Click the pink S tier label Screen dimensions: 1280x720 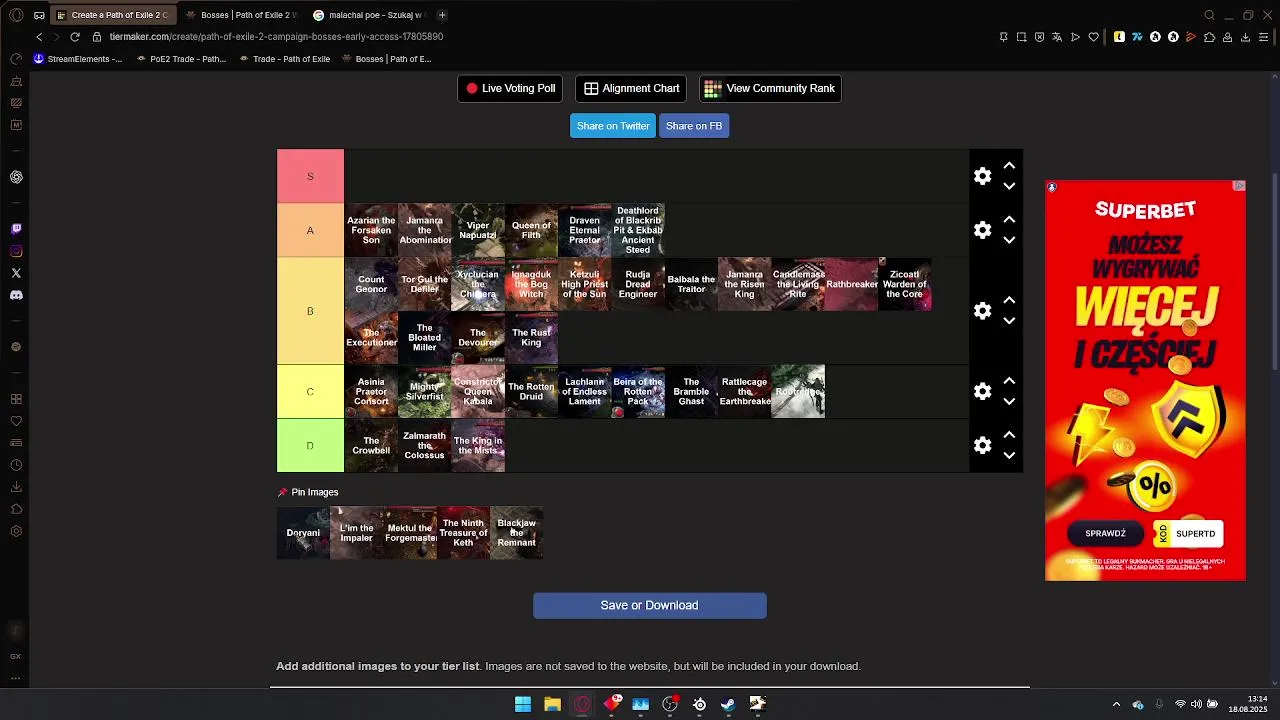click(x=310, y=176)
